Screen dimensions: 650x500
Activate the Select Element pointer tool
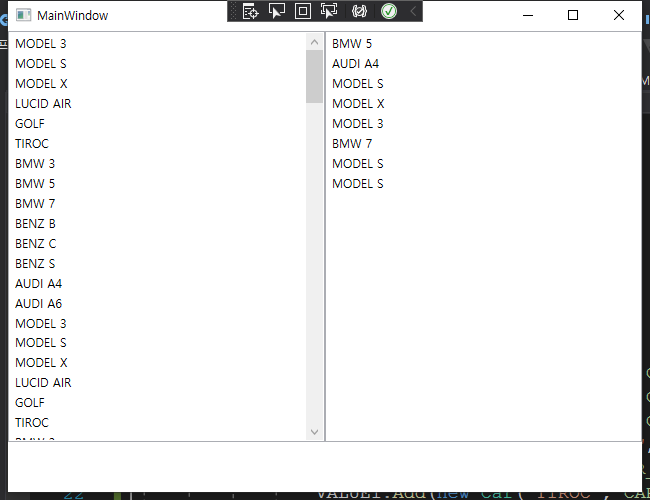pyautogui.click(x=276, y=11)
